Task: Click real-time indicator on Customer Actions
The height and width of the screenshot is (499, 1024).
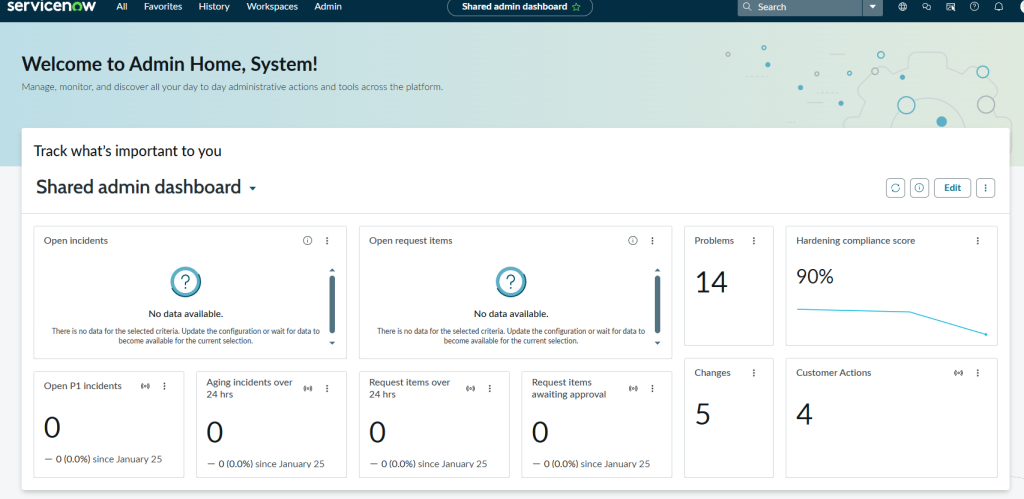Action: [x=959, y=373]
